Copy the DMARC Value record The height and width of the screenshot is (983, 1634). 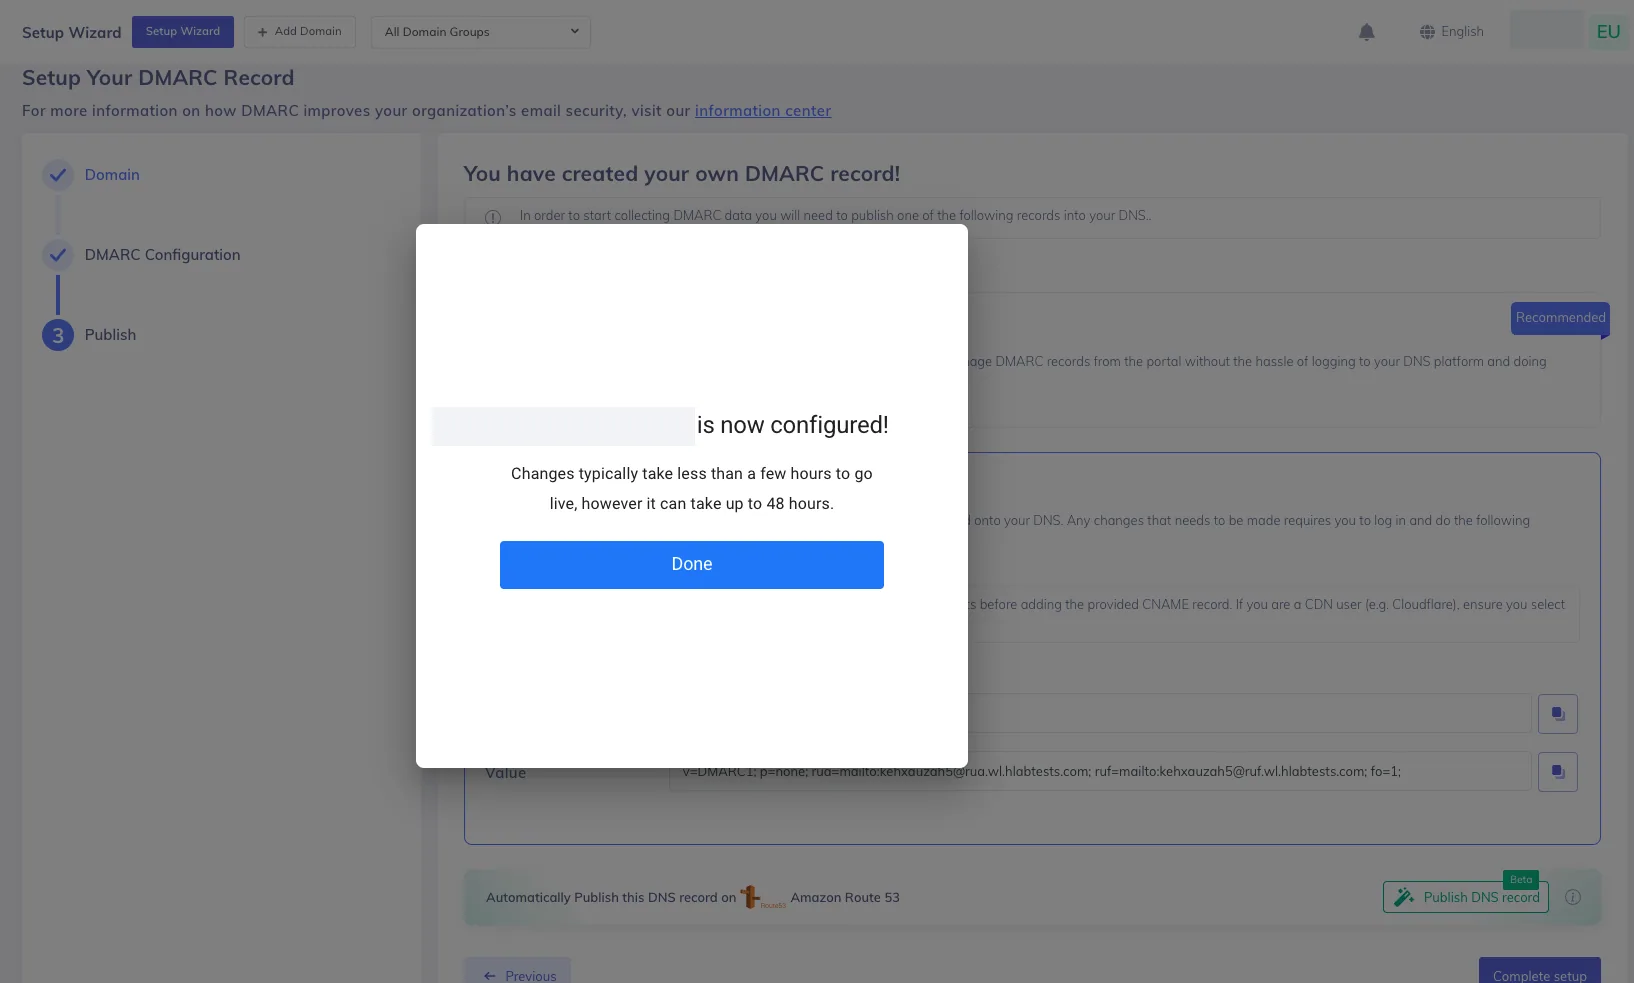coord(1557,772)
